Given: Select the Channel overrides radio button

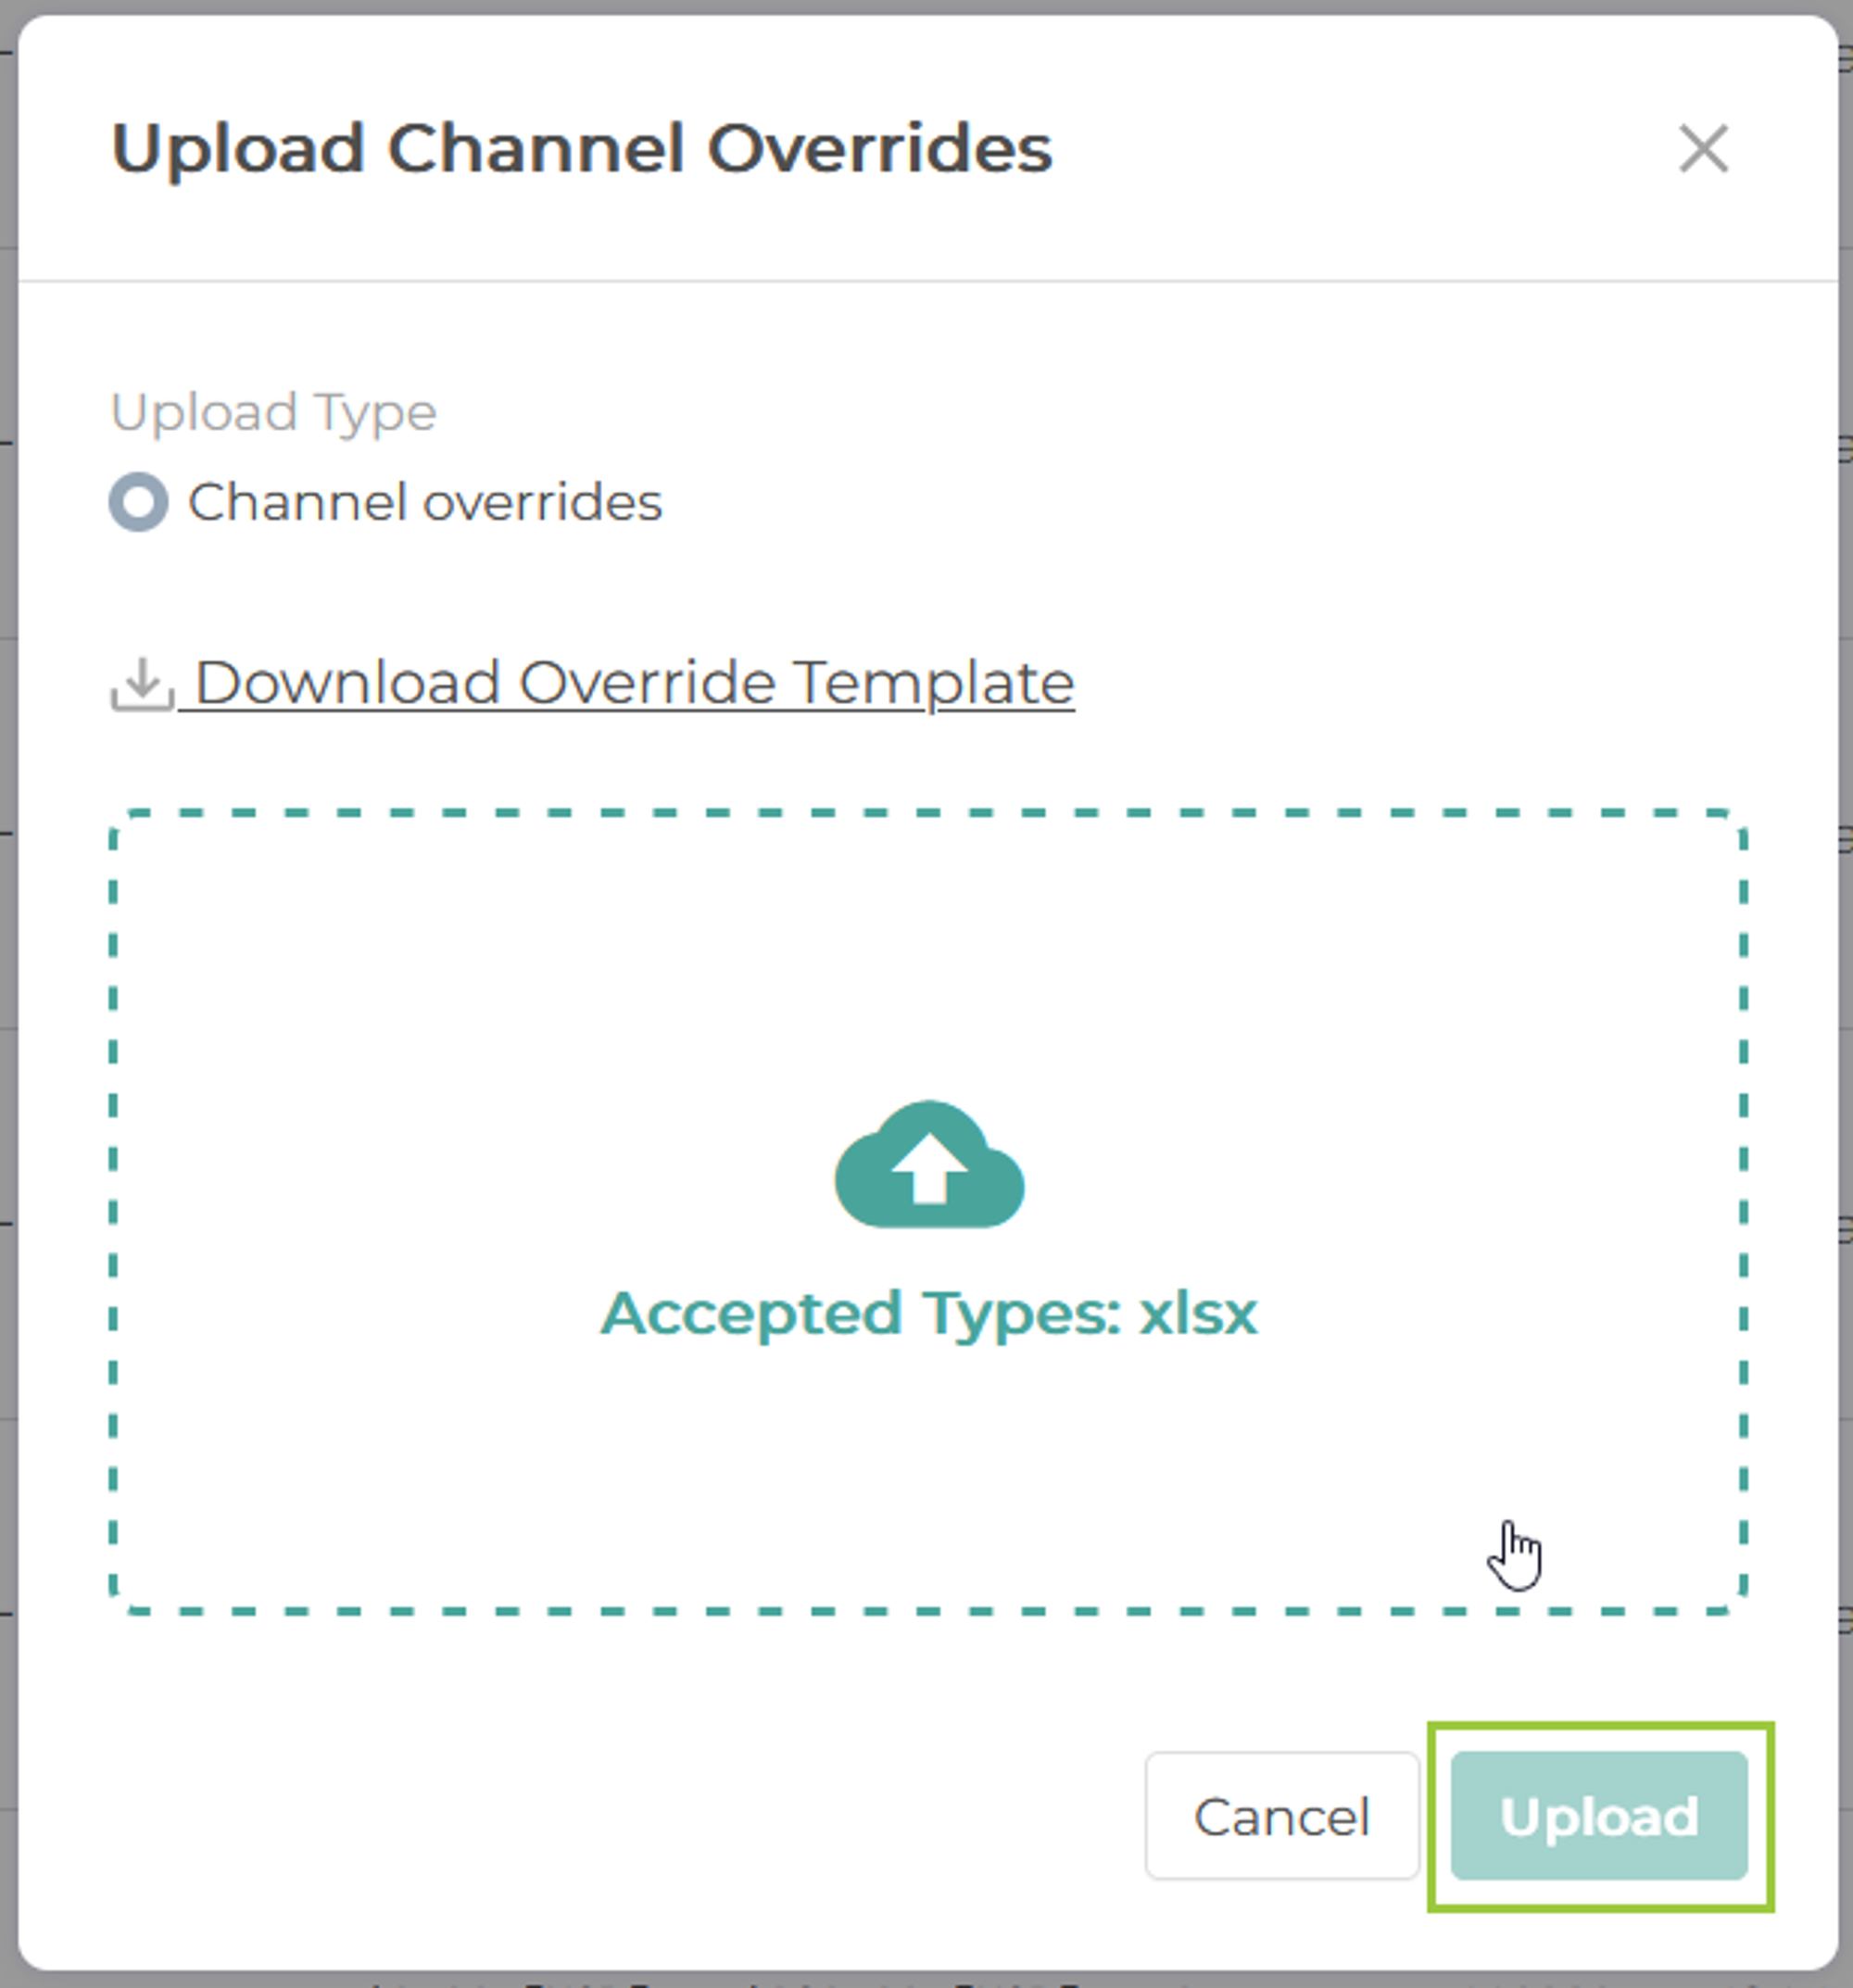Looking at the screenshot, I should click(138, 502).
